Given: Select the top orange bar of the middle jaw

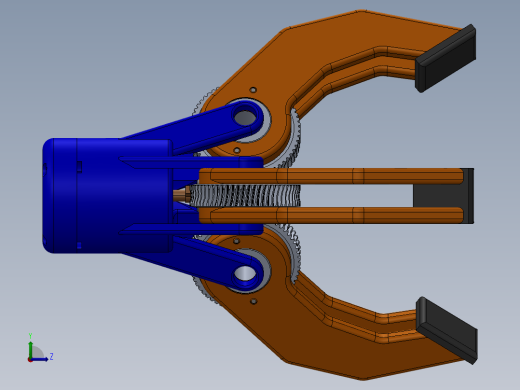Looking at the screenshot, I should pyautogui.click(x=331, y=176).
